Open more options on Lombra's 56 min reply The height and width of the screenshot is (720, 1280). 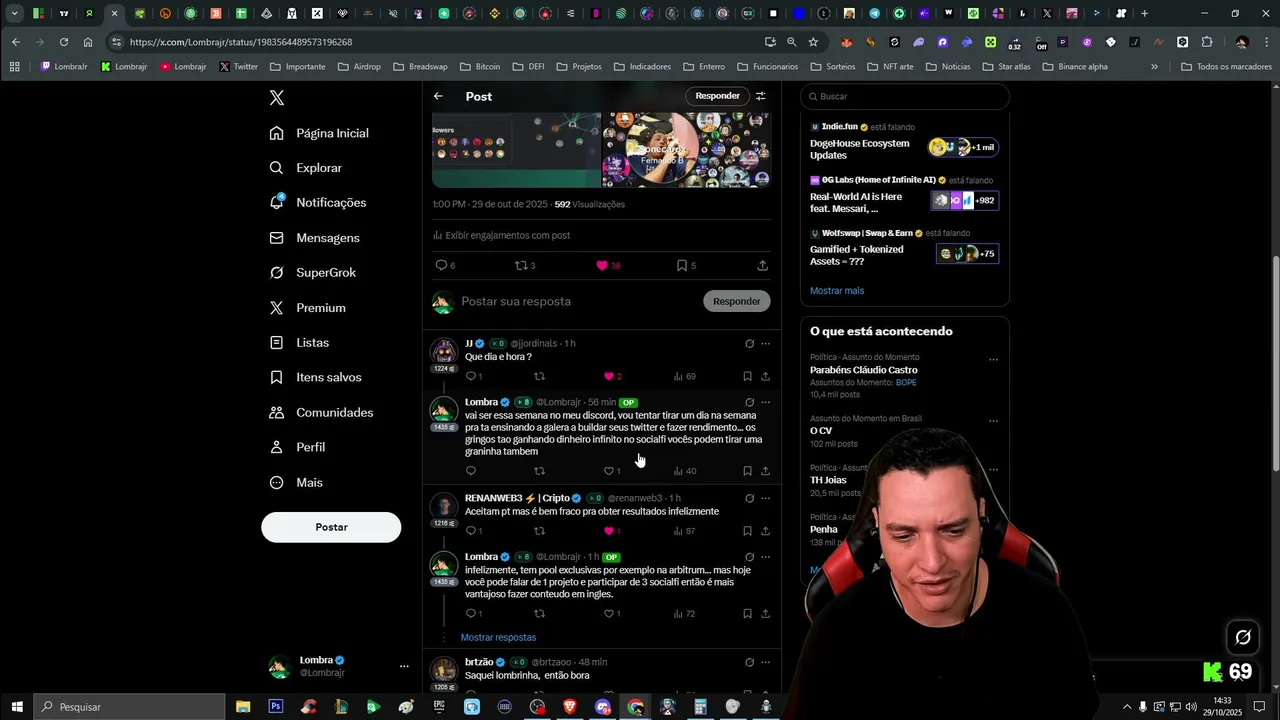coord(765,402)
